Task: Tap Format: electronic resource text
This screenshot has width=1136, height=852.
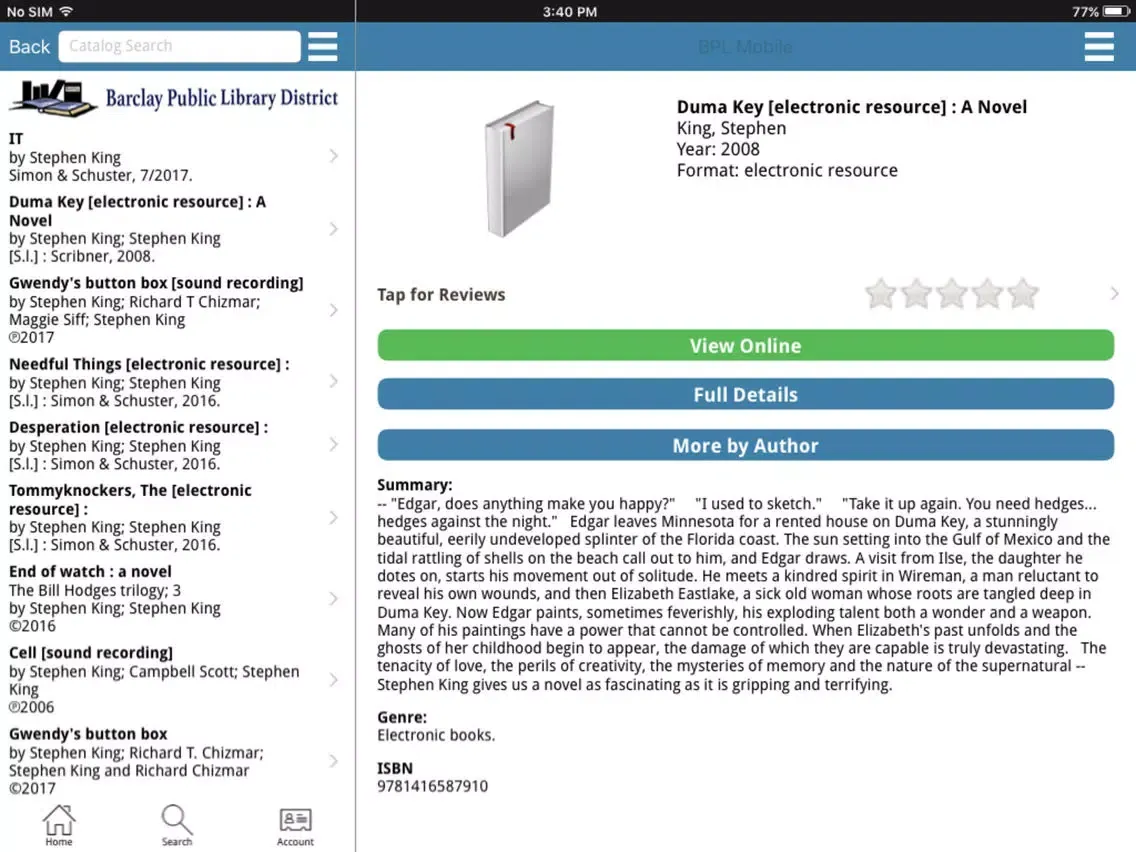Action: pyautogui.click(x=787, y=170)
